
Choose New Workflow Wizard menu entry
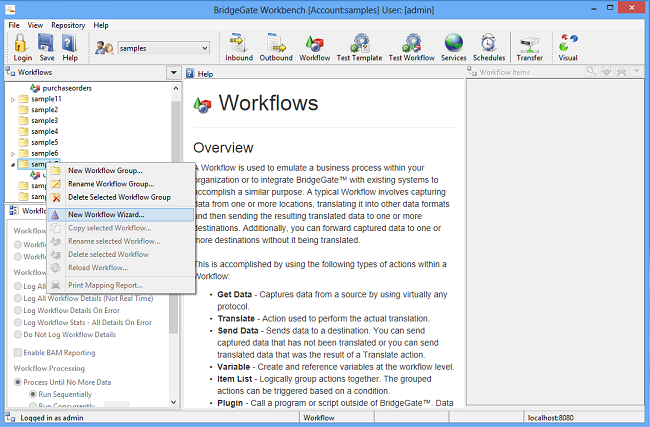pos(106,214)
